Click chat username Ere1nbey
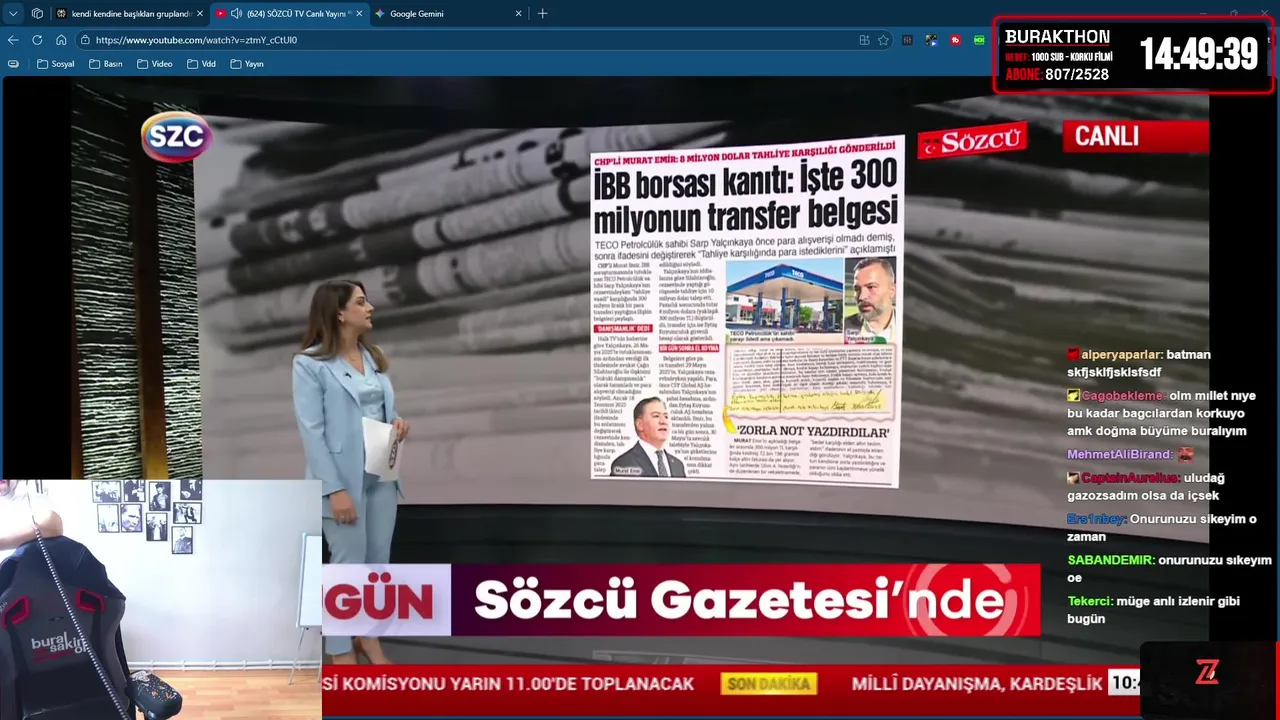Screen dimensions: 1280x720 point(1097,519)
